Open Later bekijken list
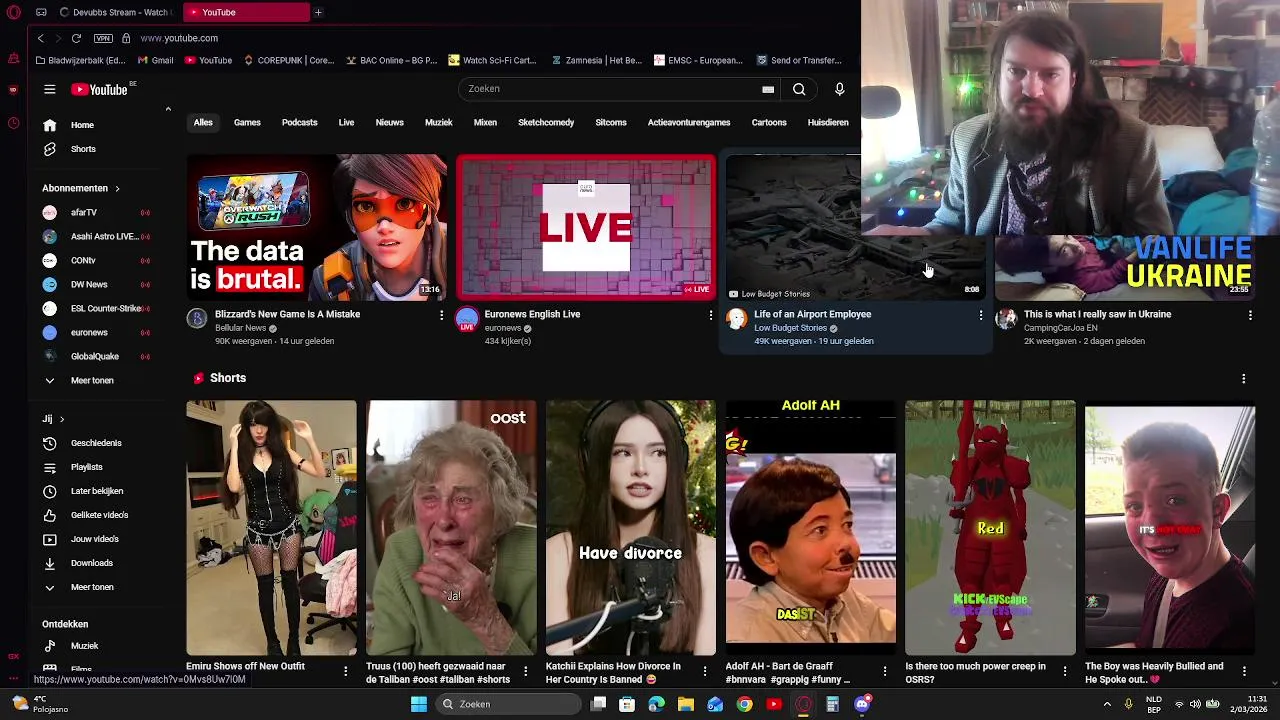Screen dimensions: 1280x720 click(97, 491)
